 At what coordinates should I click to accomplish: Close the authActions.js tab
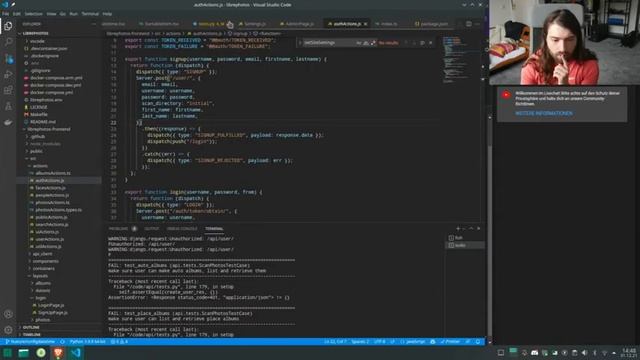365,24
